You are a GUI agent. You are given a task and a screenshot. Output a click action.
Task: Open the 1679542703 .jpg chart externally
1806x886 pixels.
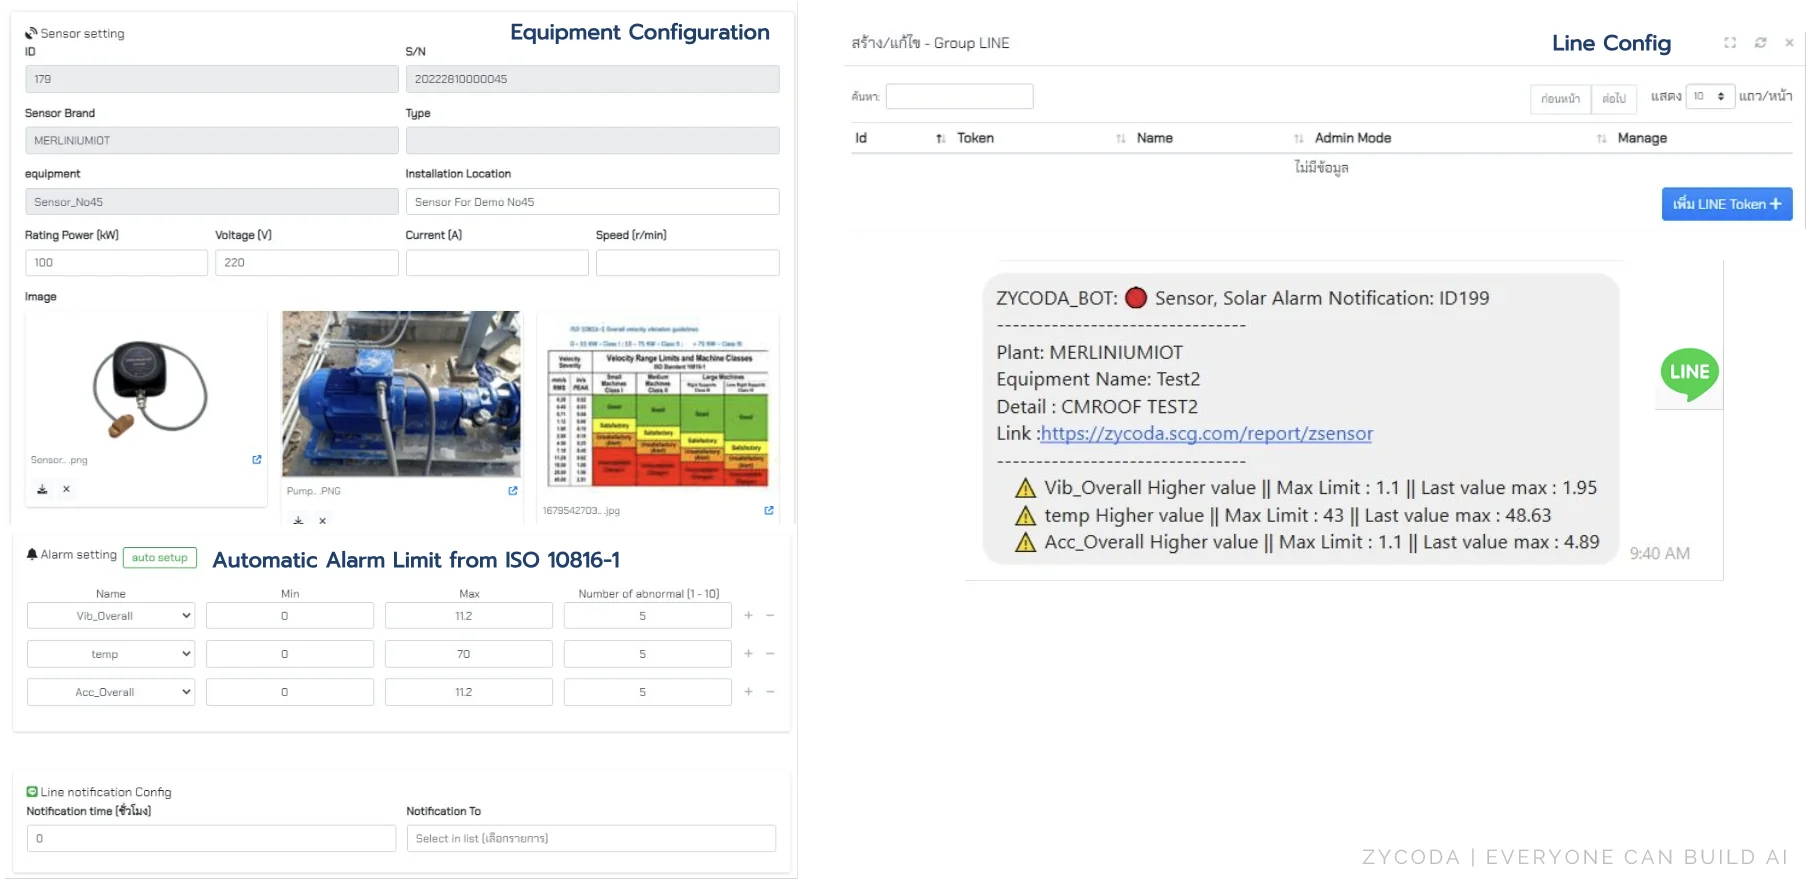pyautogui.click(x=769, y=510)
